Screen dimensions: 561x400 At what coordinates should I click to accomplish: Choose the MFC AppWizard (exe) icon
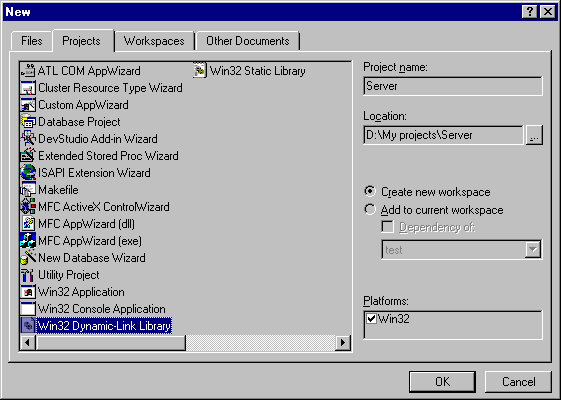28,241
